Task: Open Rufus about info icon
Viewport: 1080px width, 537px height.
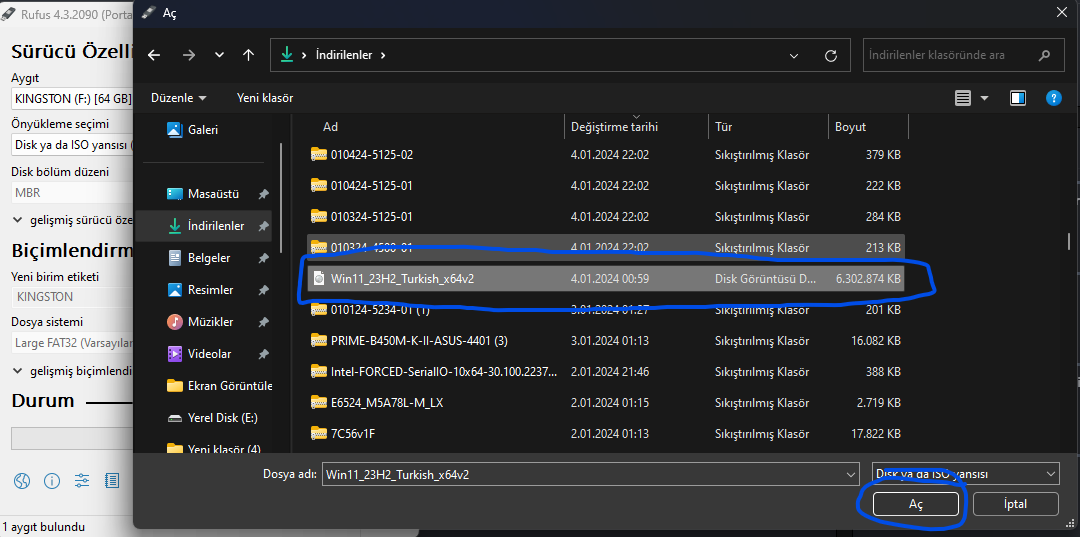Action: click(52, 480)
